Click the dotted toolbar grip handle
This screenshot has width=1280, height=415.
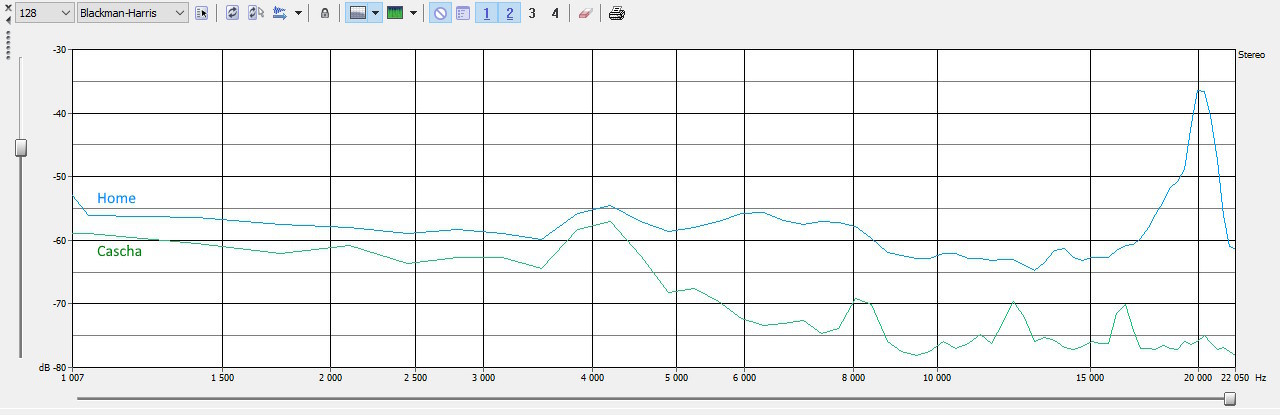(7, 44)
